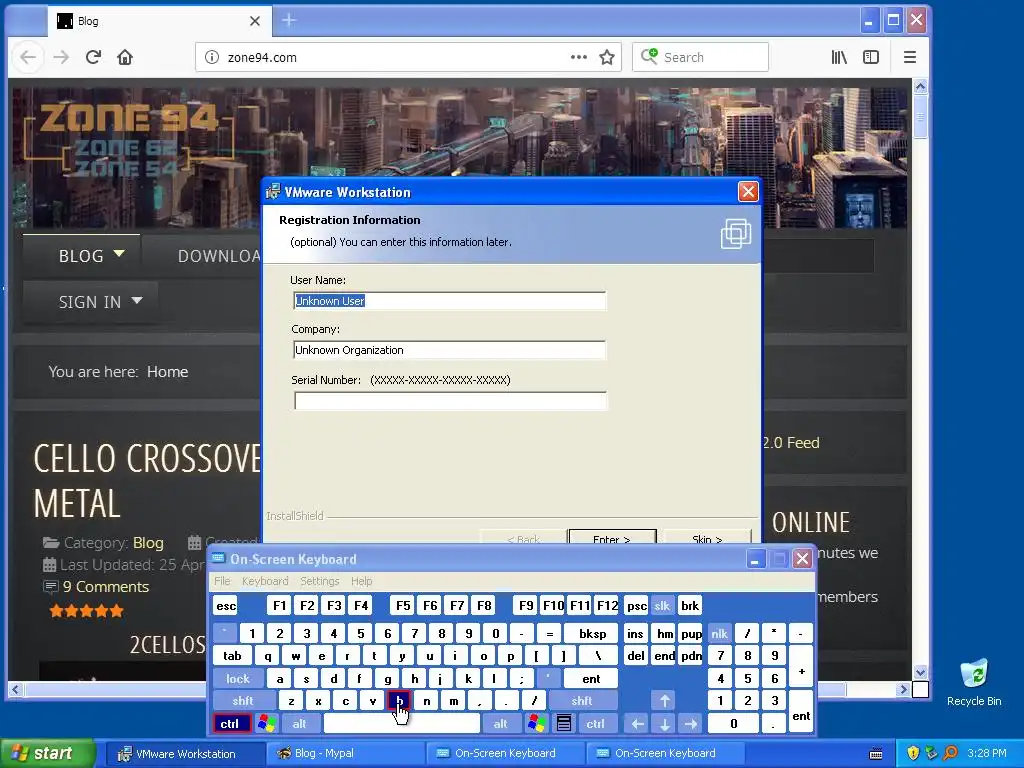Open the browser hamburger menu

[x=910, y=57]
